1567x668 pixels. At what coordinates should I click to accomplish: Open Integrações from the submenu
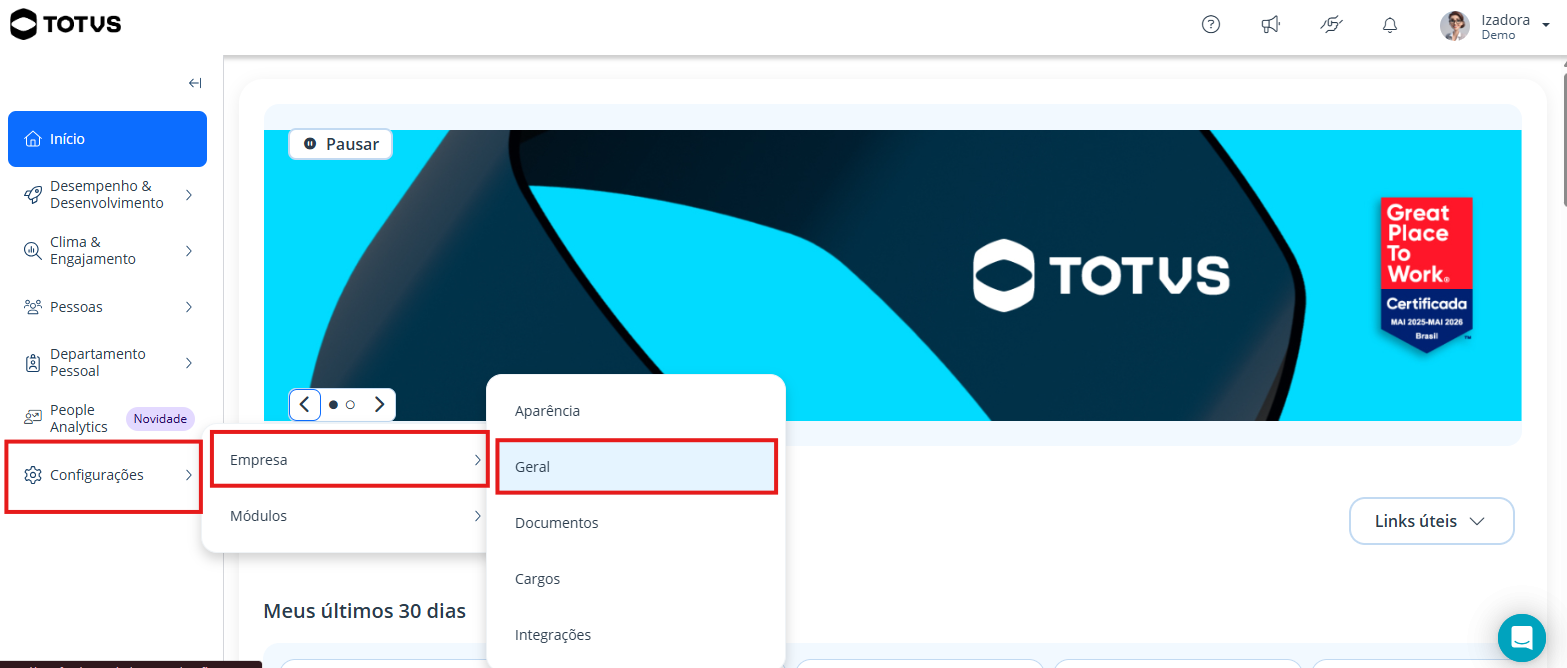coord(636,635)
